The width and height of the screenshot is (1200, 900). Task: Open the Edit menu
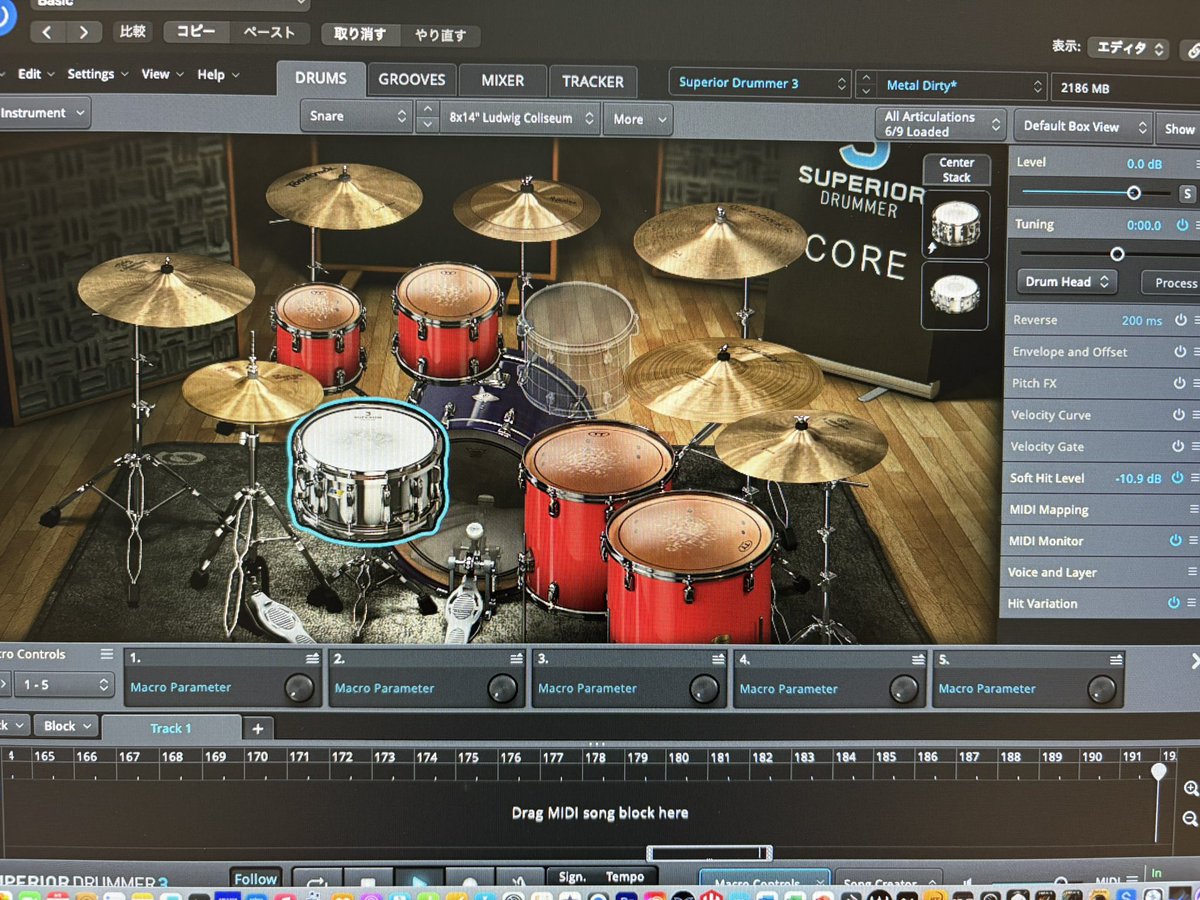pyautogui.click(x=36, y=74)
